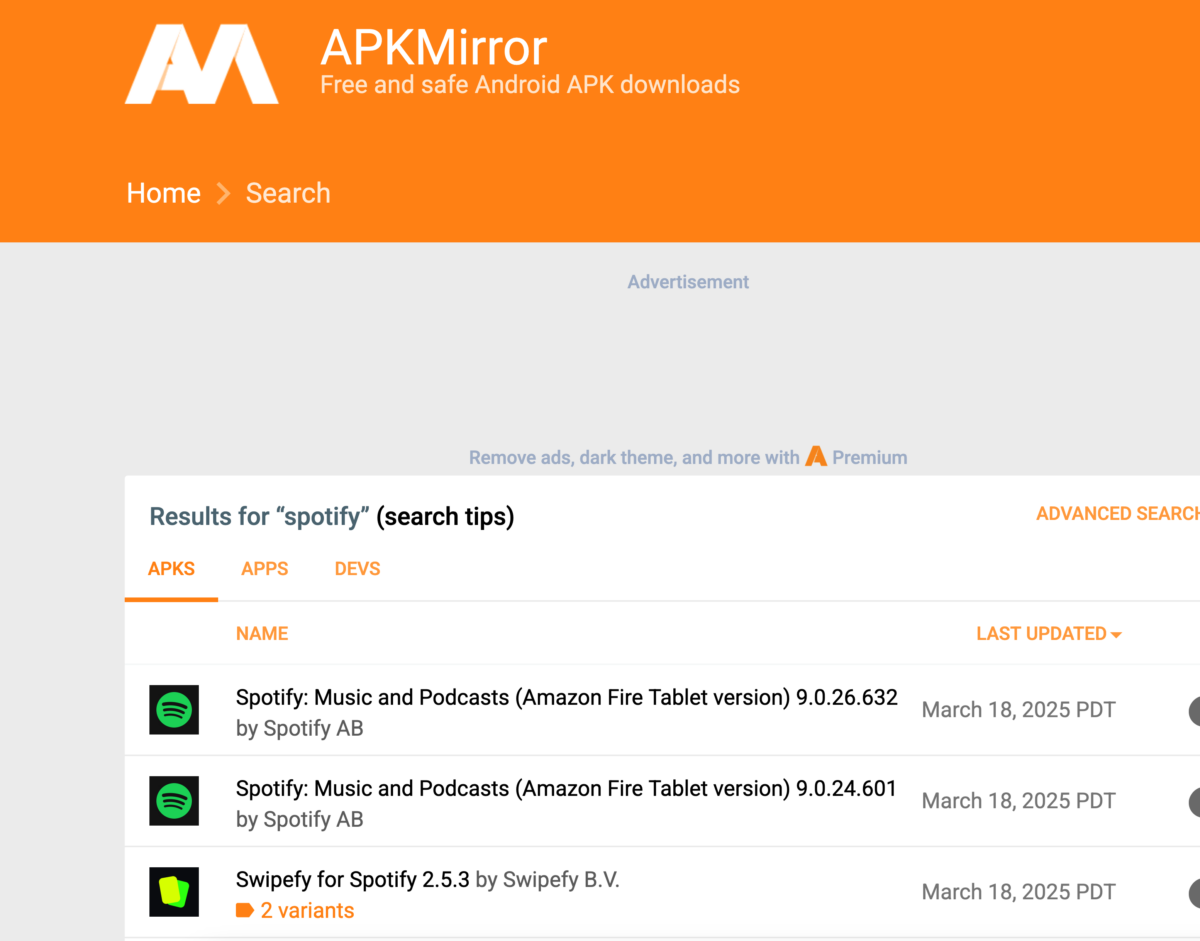Image resolution: width=1200 pixels, height=941 pixels.
Task: Select the APKS tab
Action: tap(171, 569)
